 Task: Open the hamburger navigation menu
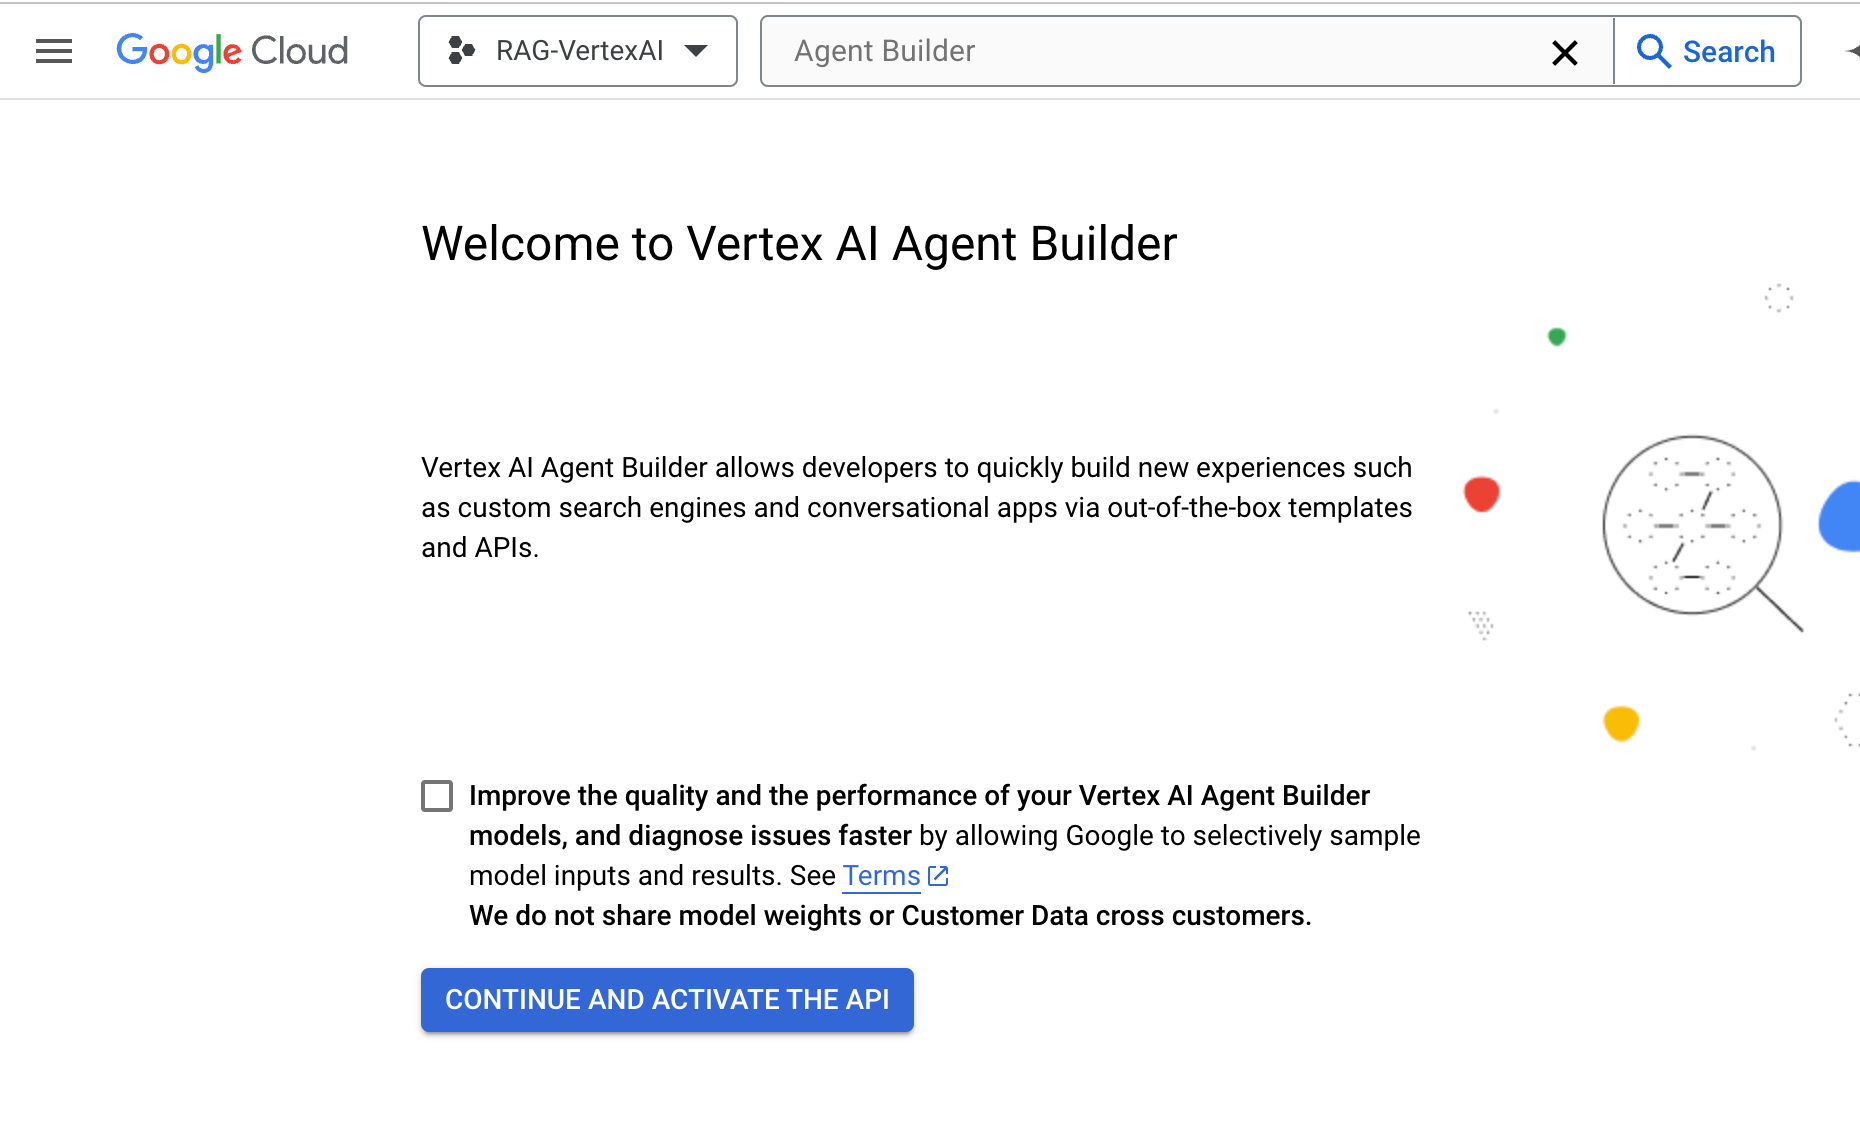click(x=54, y=51)
